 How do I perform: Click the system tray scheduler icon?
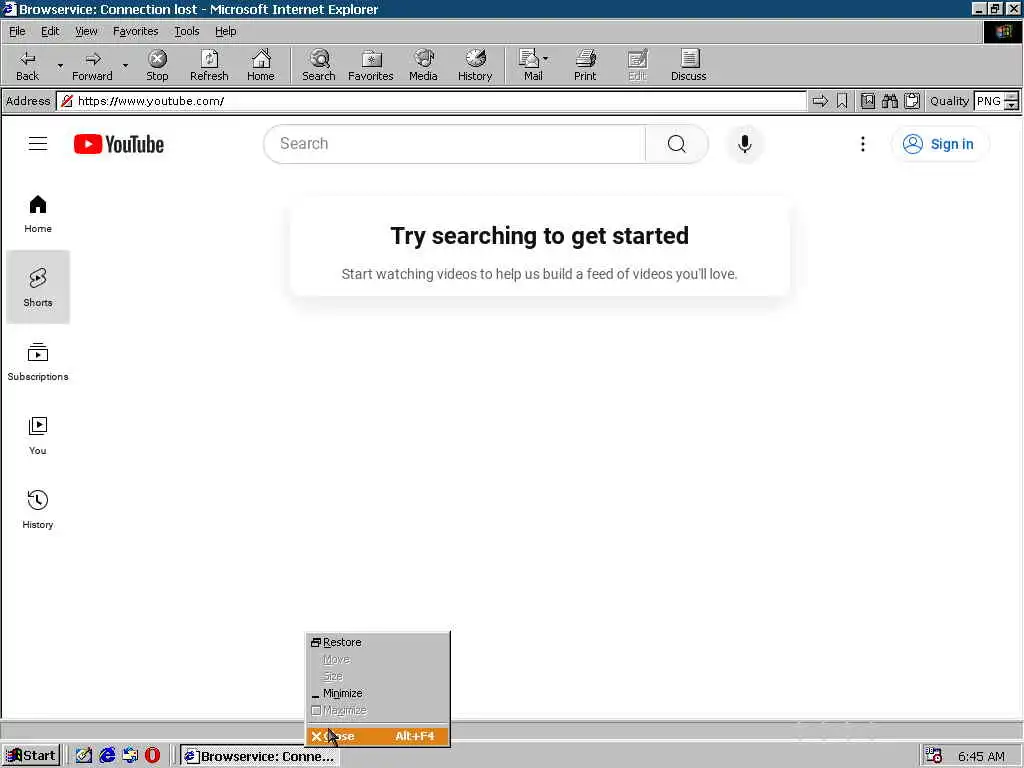point(933,756)
